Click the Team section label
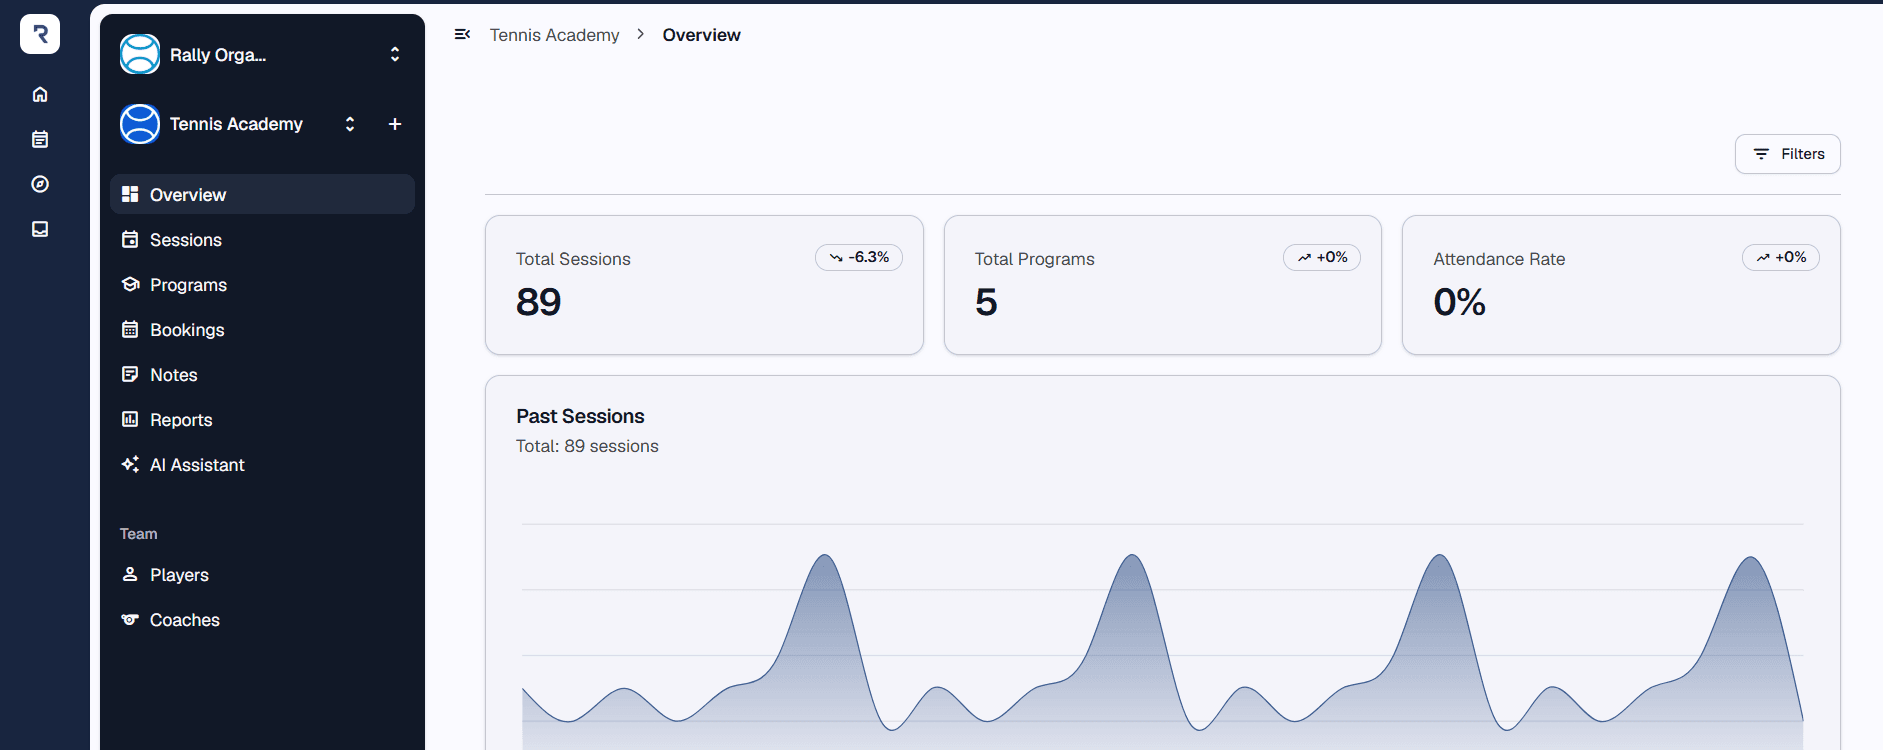The width and height of the screenshot is (1883, 750). tap(138, 534)
